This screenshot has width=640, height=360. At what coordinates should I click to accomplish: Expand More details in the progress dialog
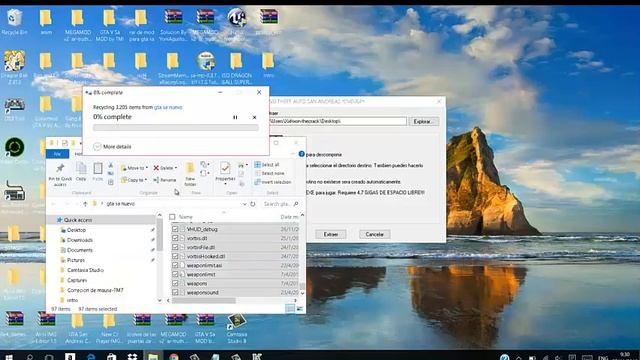[113, 147]
